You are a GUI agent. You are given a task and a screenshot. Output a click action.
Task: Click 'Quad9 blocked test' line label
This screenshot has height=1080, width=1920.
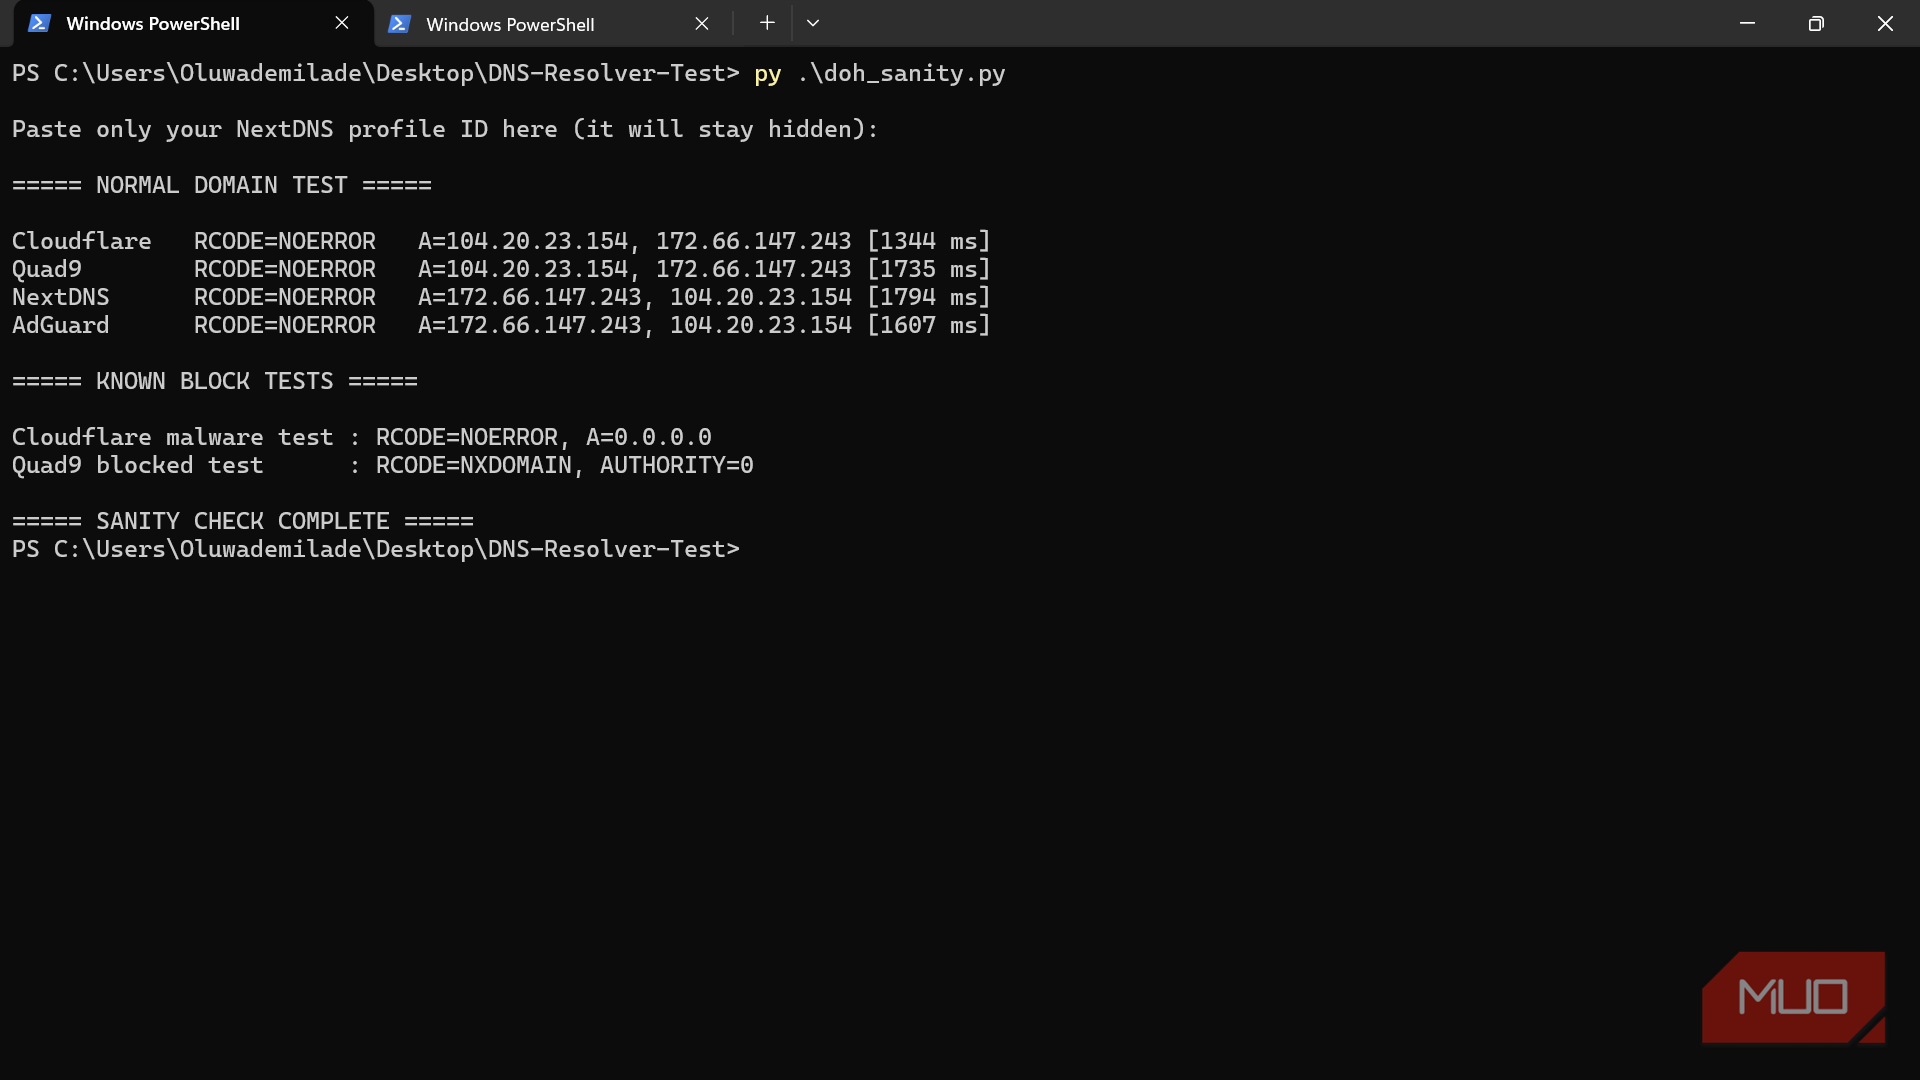pyautogui.click(x=137, y=466)
